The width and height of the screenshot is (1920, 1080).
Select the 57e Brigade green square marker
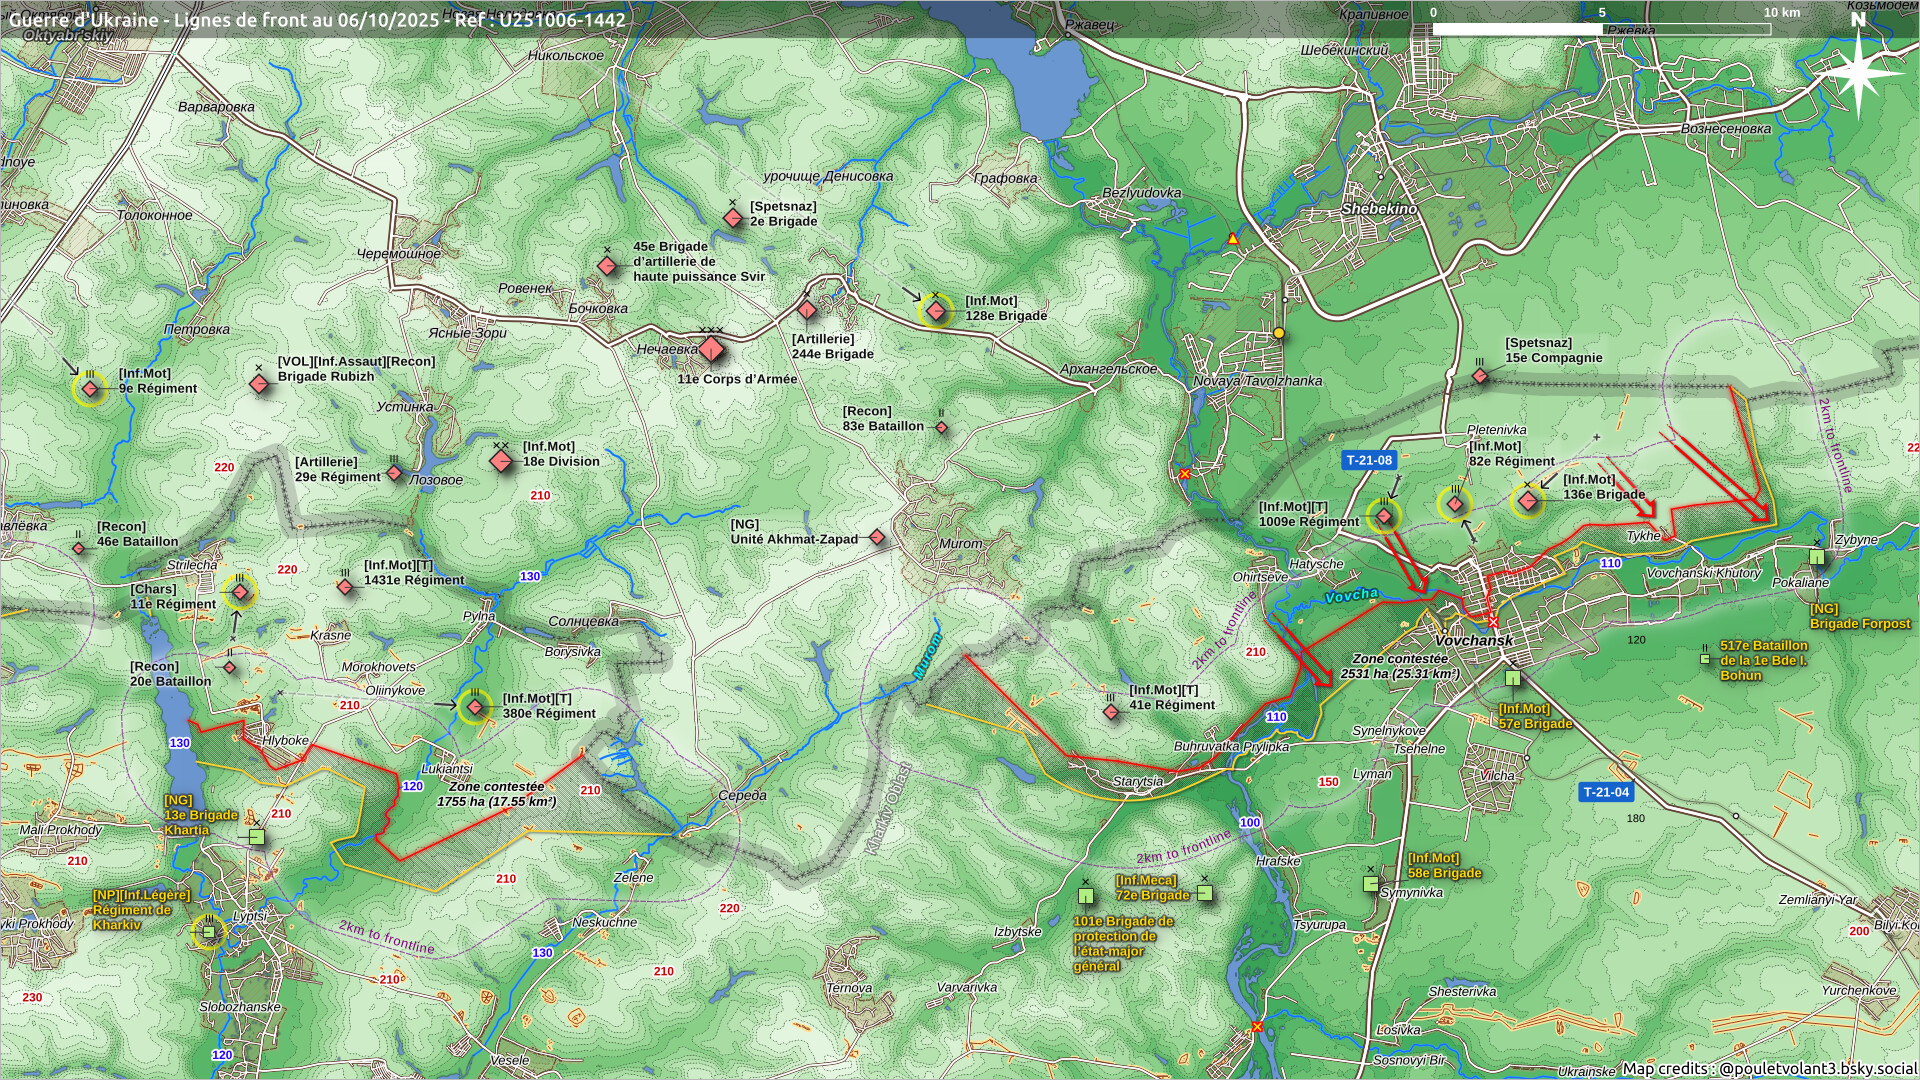click(x=1513, y=679)
